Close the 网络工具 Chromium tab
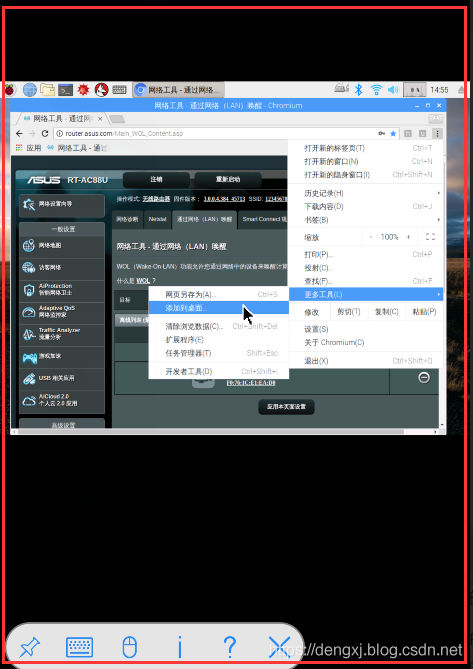Image resolution: width=473 pixels, height=669 pixels. pyautogui.click(x=100, y=118)
